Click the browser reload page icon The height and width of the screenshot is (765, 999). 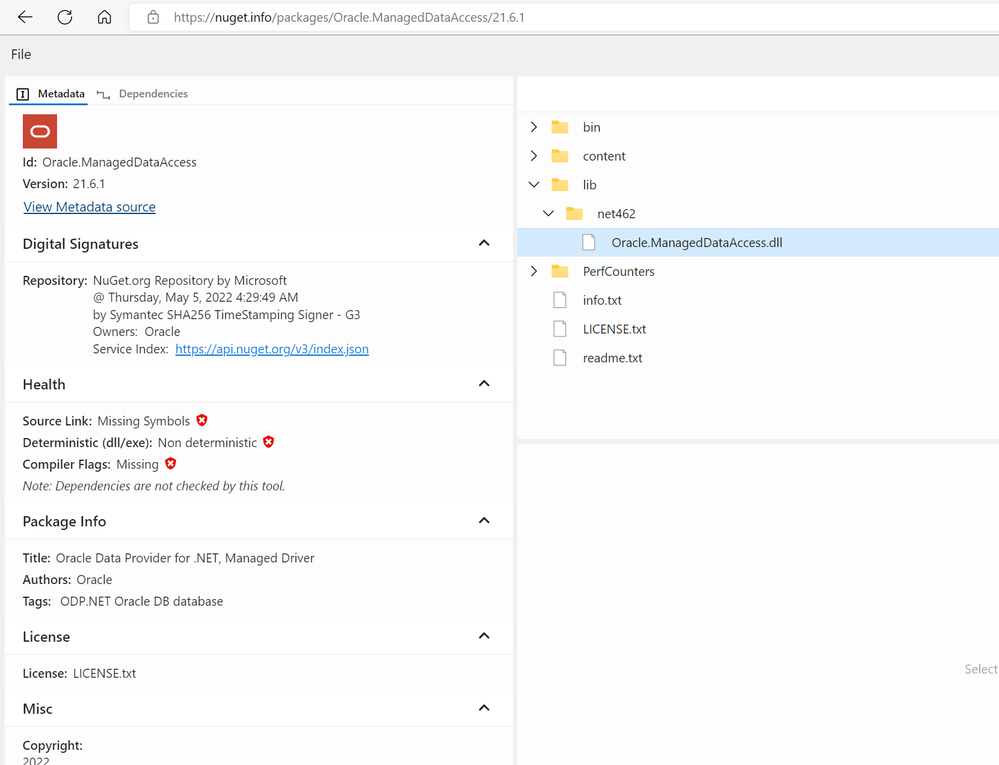65,17
